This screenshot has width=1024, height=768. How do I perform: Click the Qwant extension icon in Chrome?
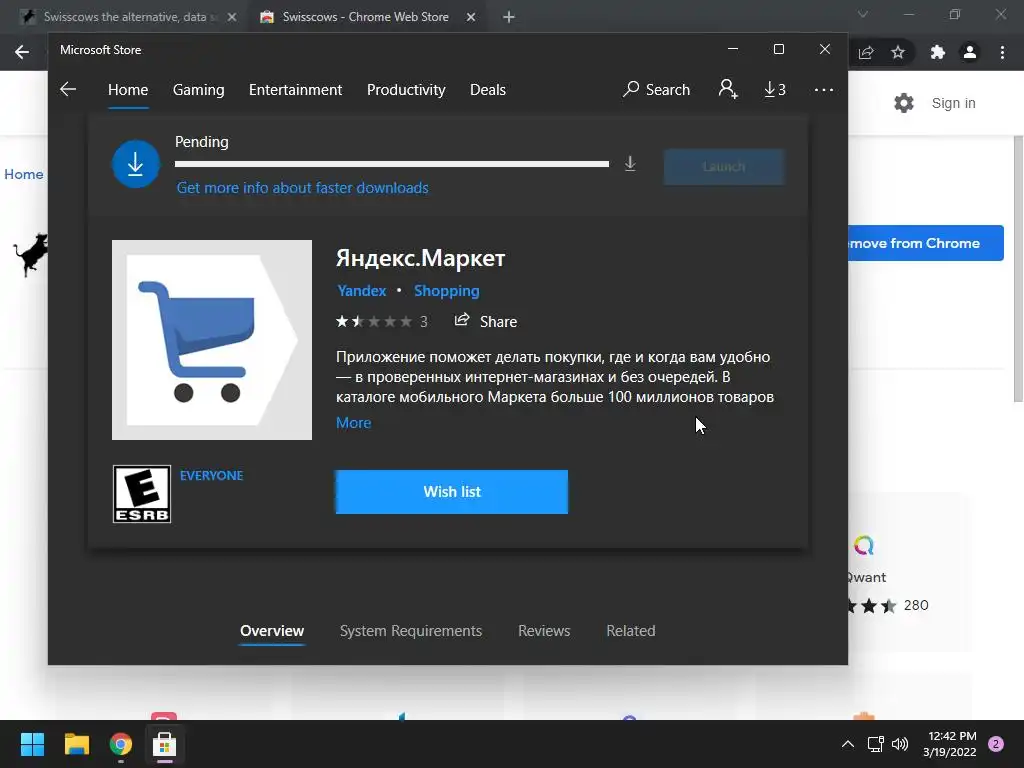(x=863, y=545)
